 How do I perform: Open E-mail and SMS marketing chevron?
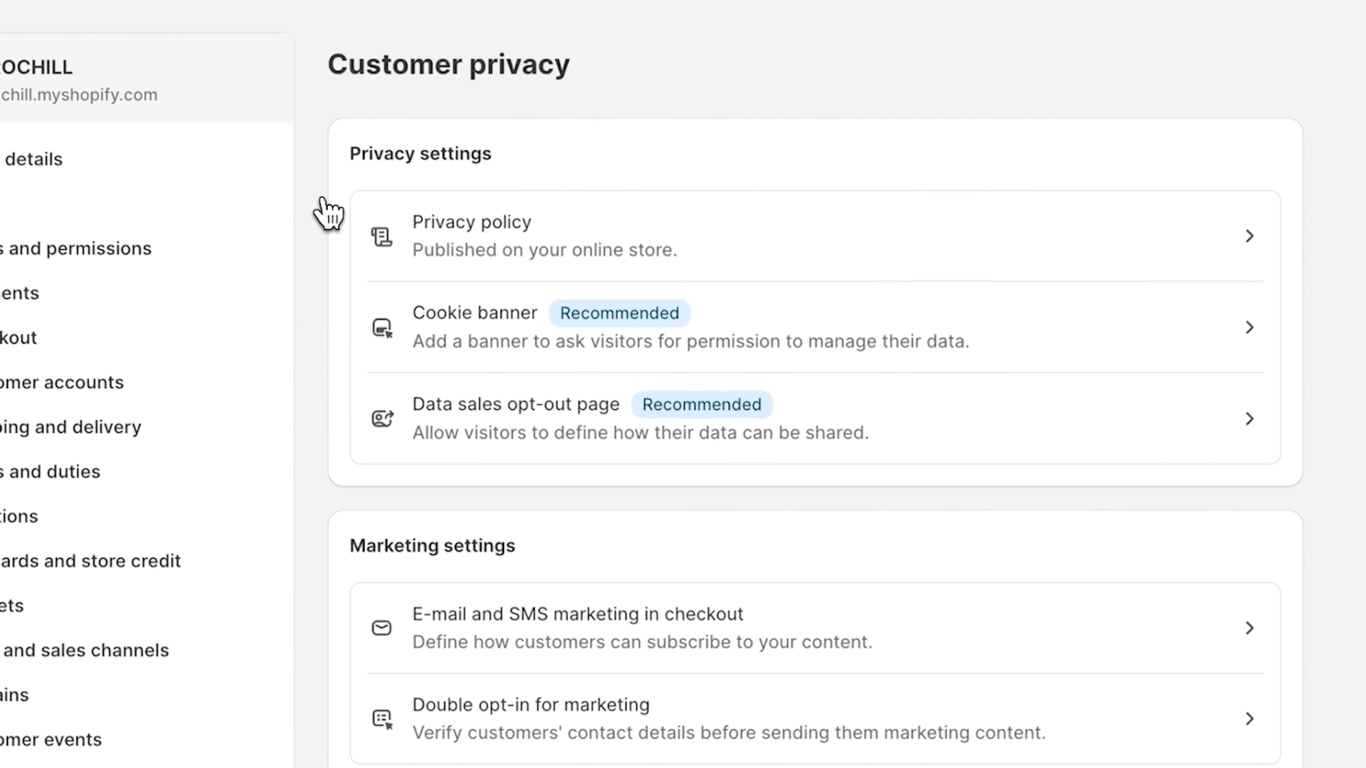[x=1249, y=628]
